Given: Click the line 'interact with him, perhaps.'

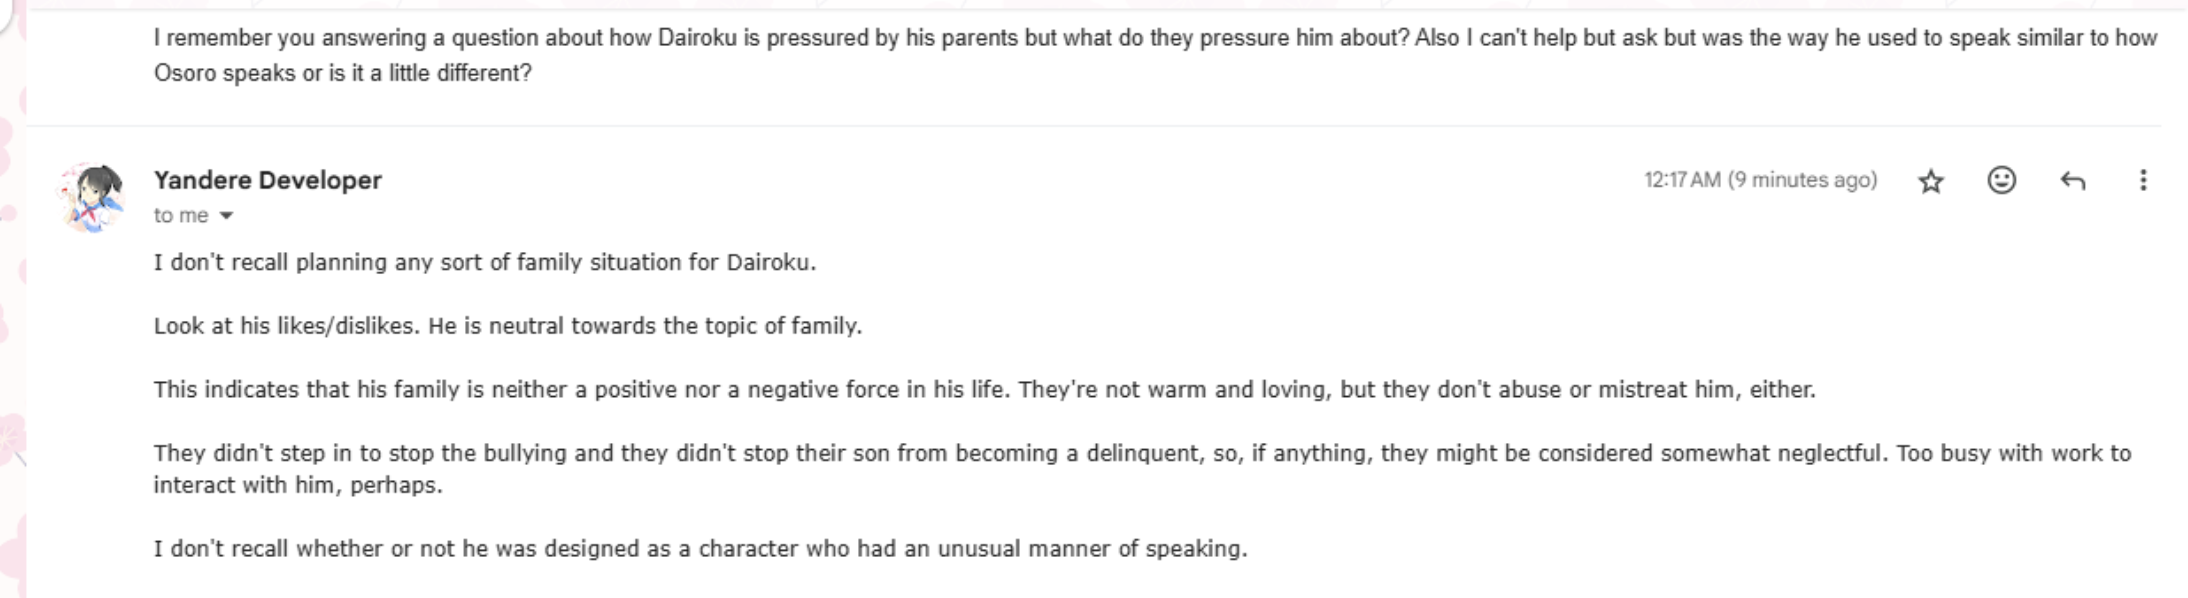Looking at the screenshot, I should pyautogui.click(x=297, y=485).
